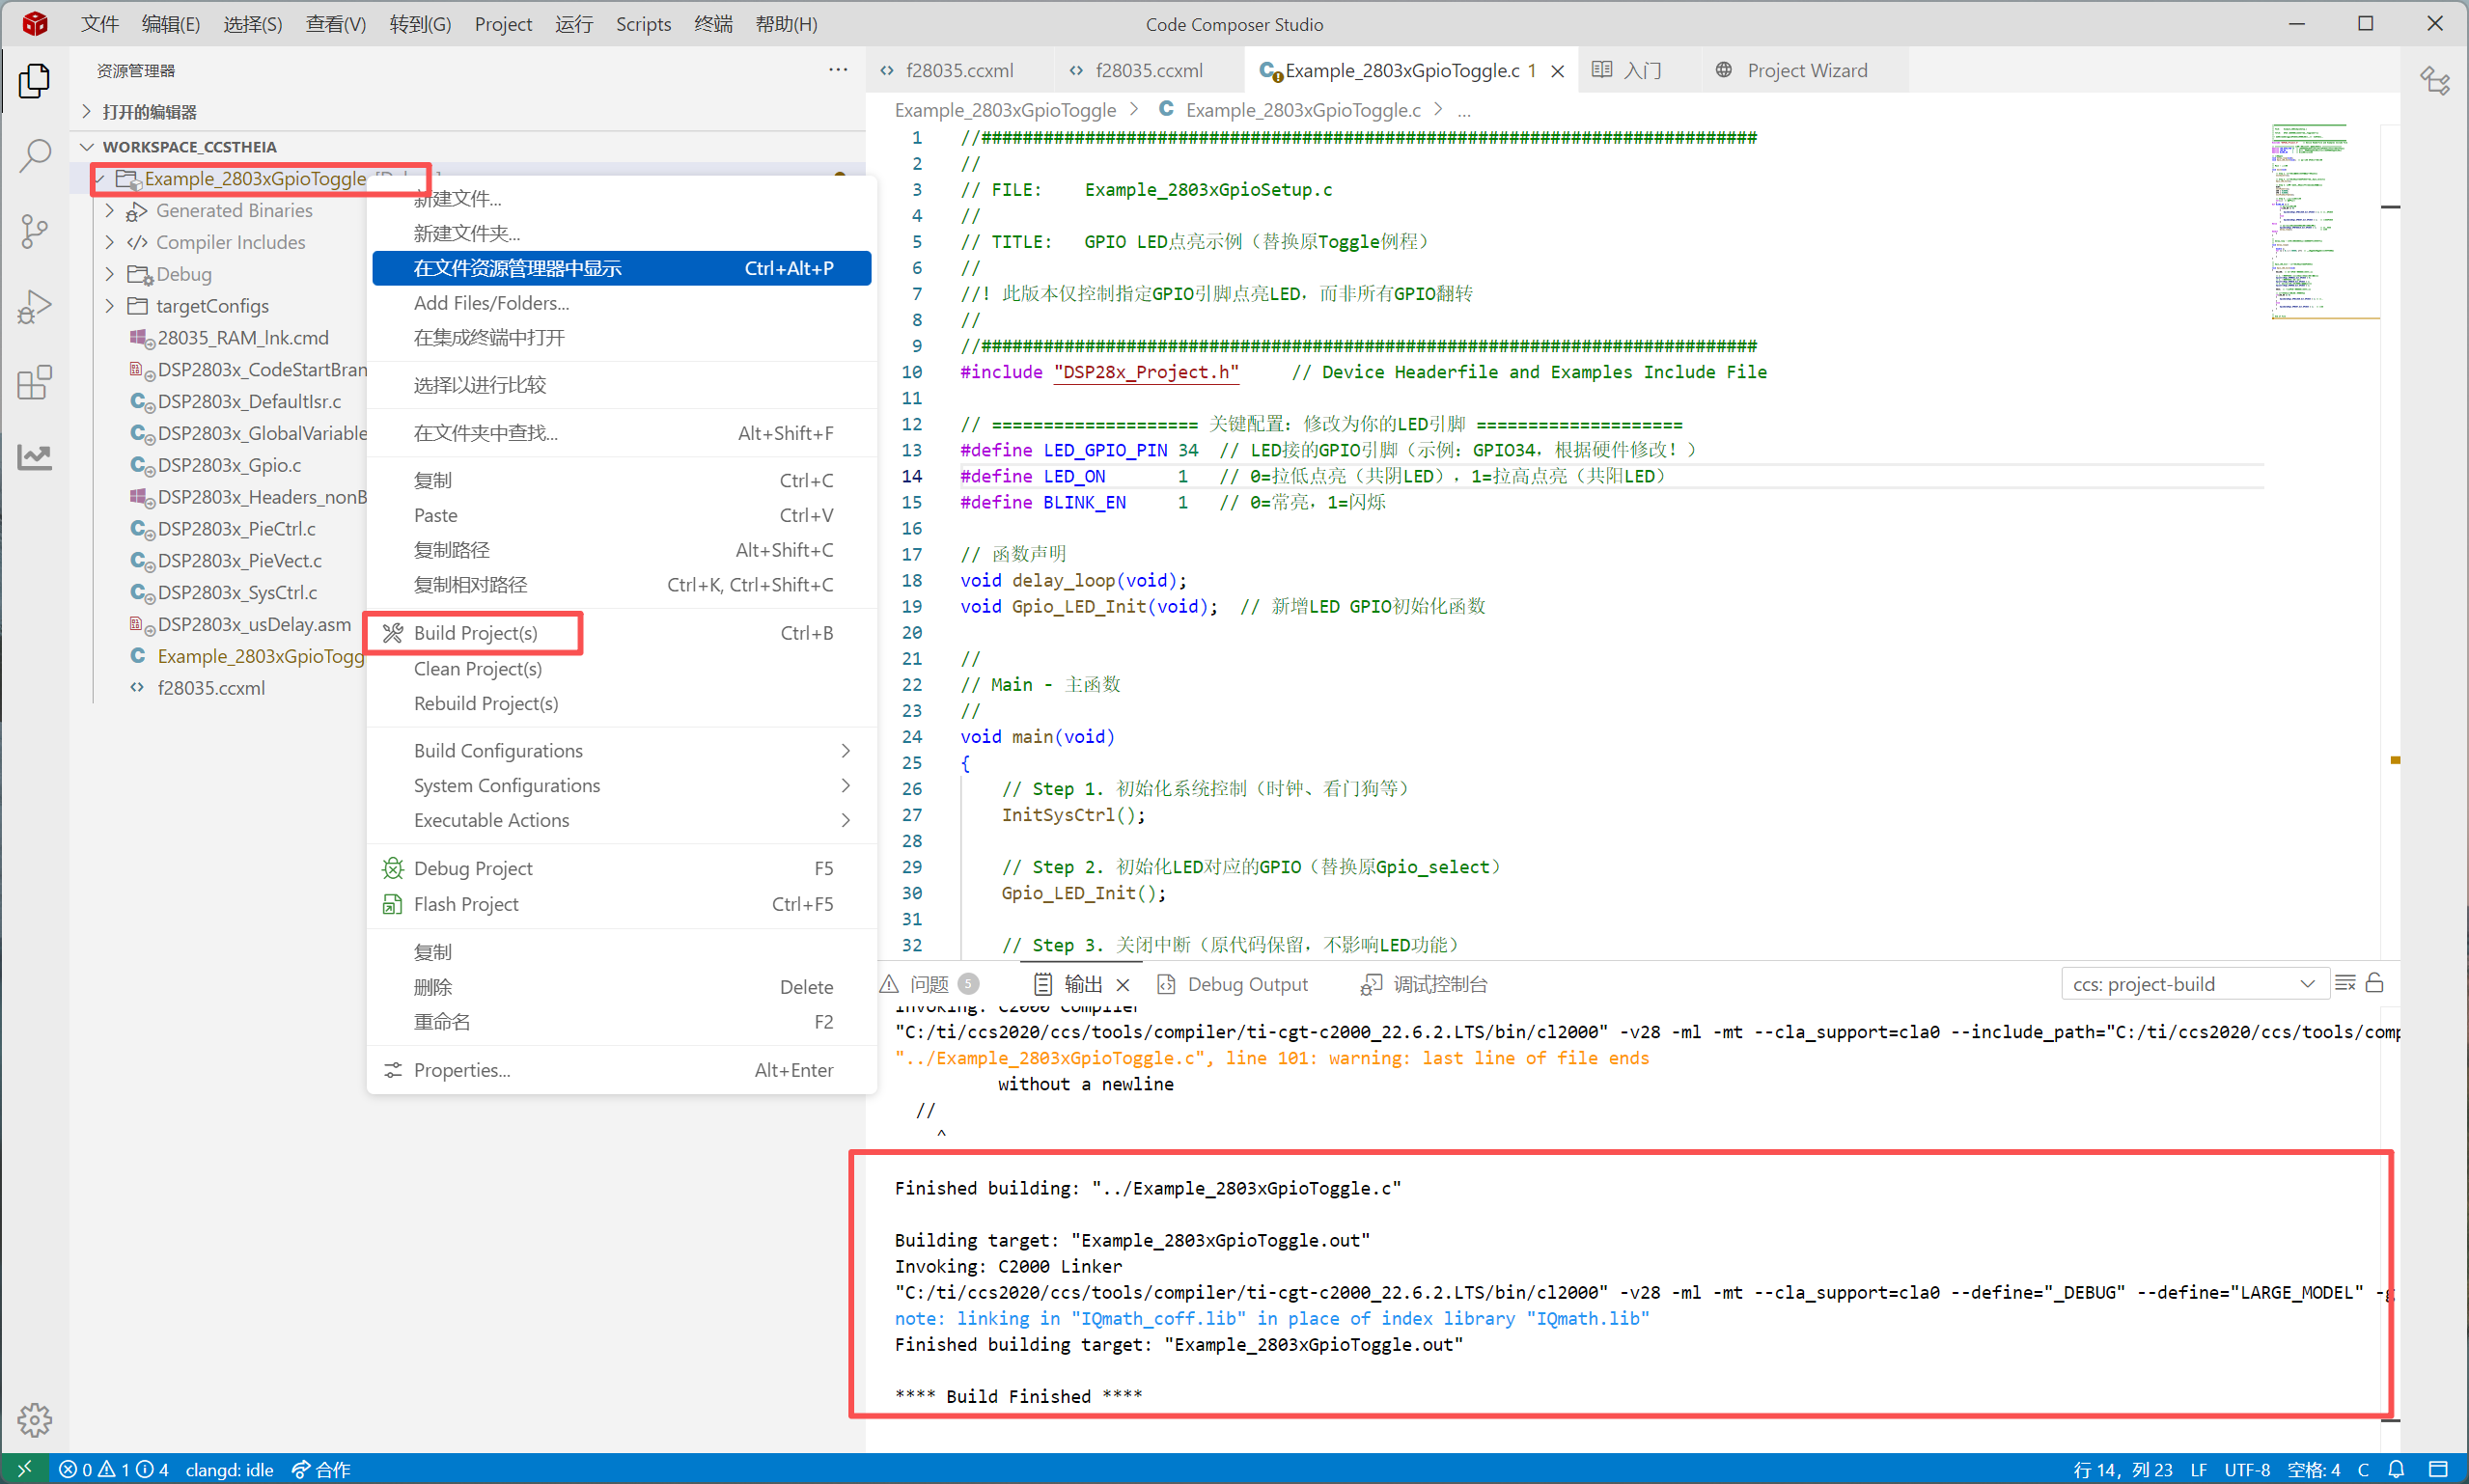This screenshot has height=1484, width=2469.
Task: Click the clear output list icon
Action: coord(2345,983)
